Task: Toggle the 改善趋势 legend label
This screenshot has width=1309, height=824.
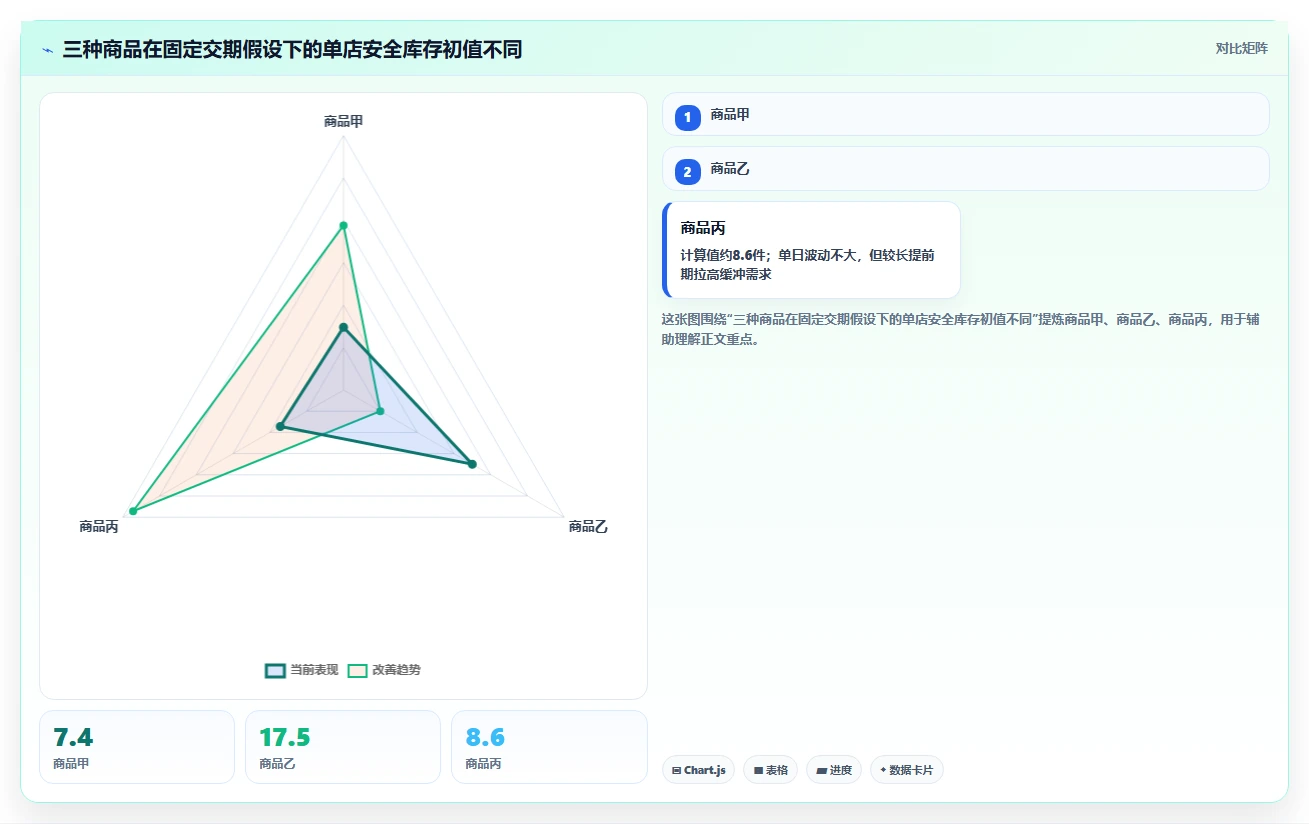Action: coord(396,670)
